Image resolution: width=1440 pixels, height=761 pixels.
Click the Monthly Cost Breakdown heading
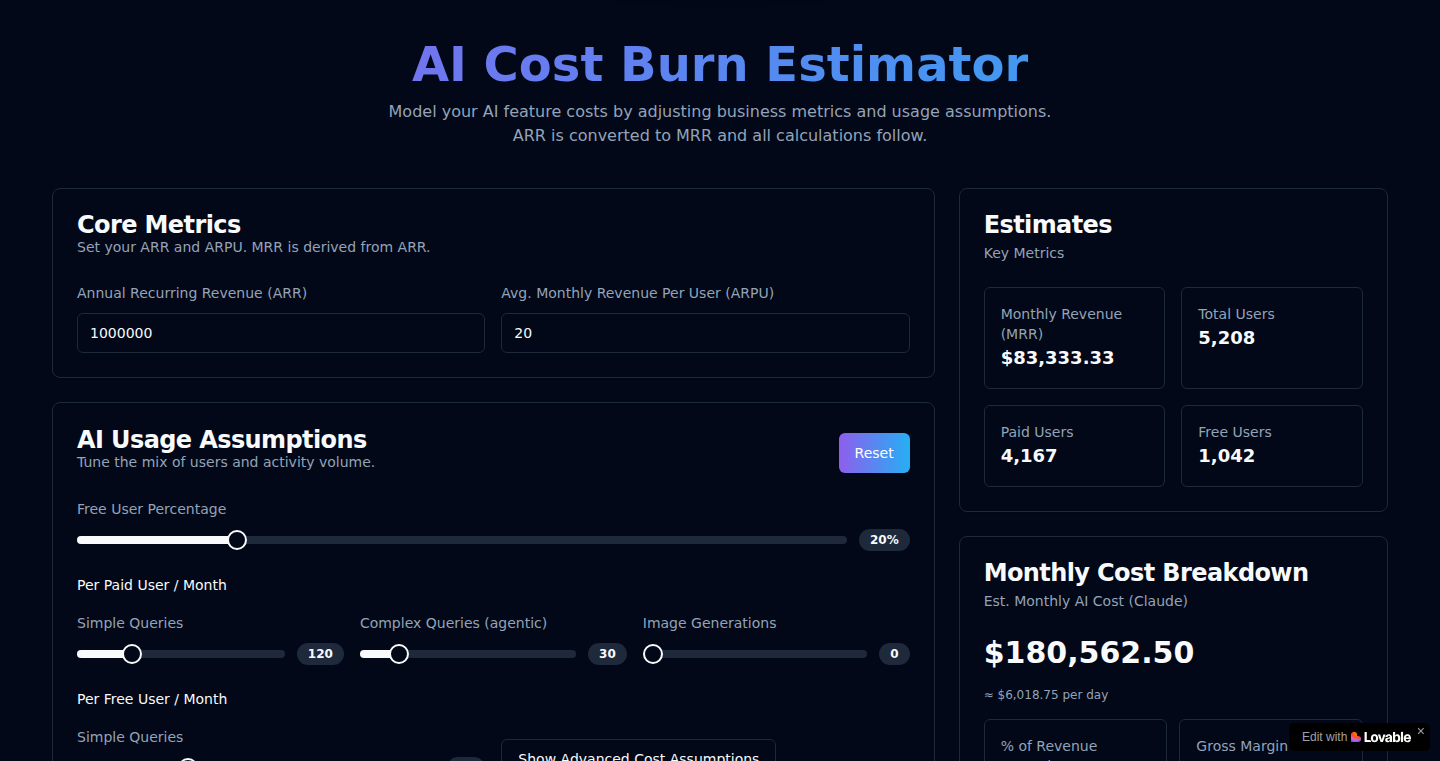(x=1146, y=572)
